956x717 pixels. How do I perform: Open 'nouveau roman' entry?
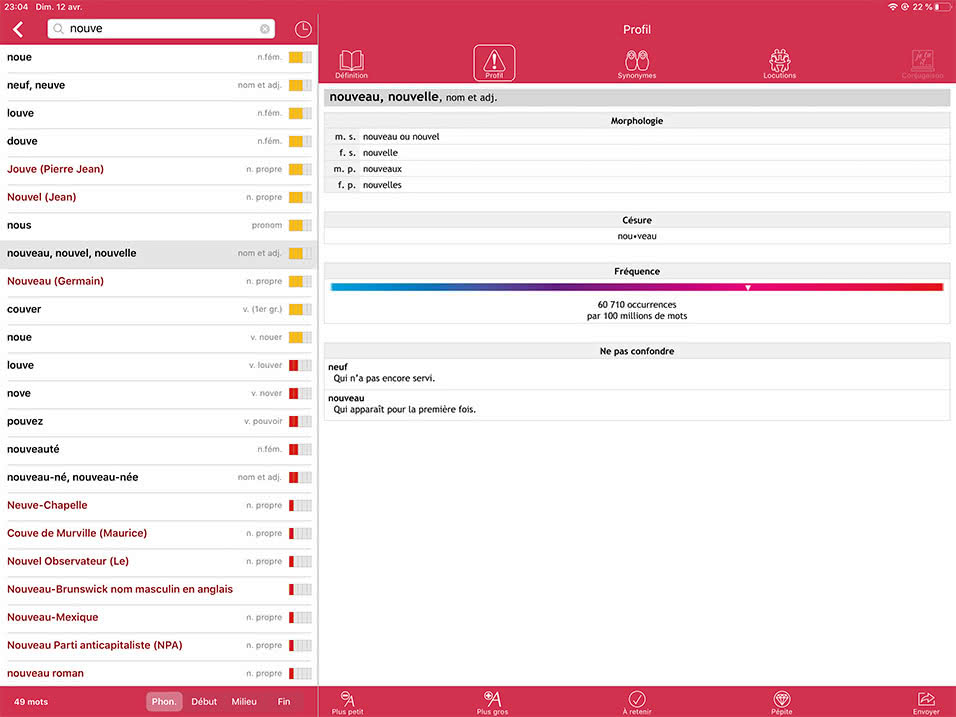click(x=159, y=674)
